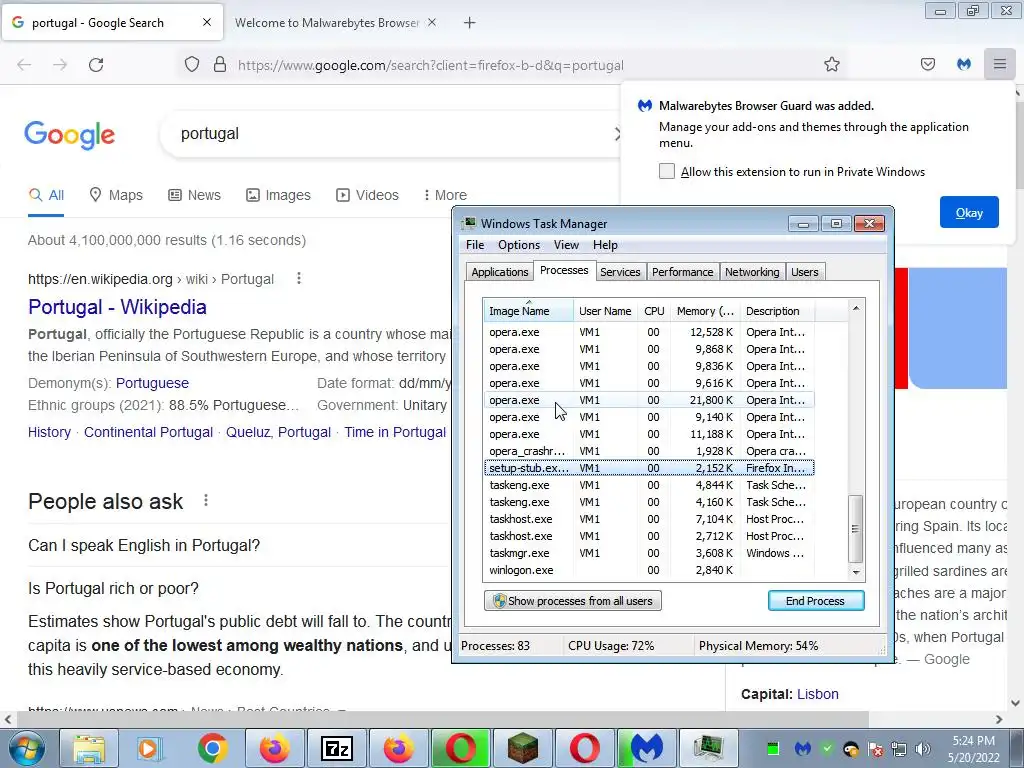Bookmark this page with the star icon

click(x=831, y=65)
